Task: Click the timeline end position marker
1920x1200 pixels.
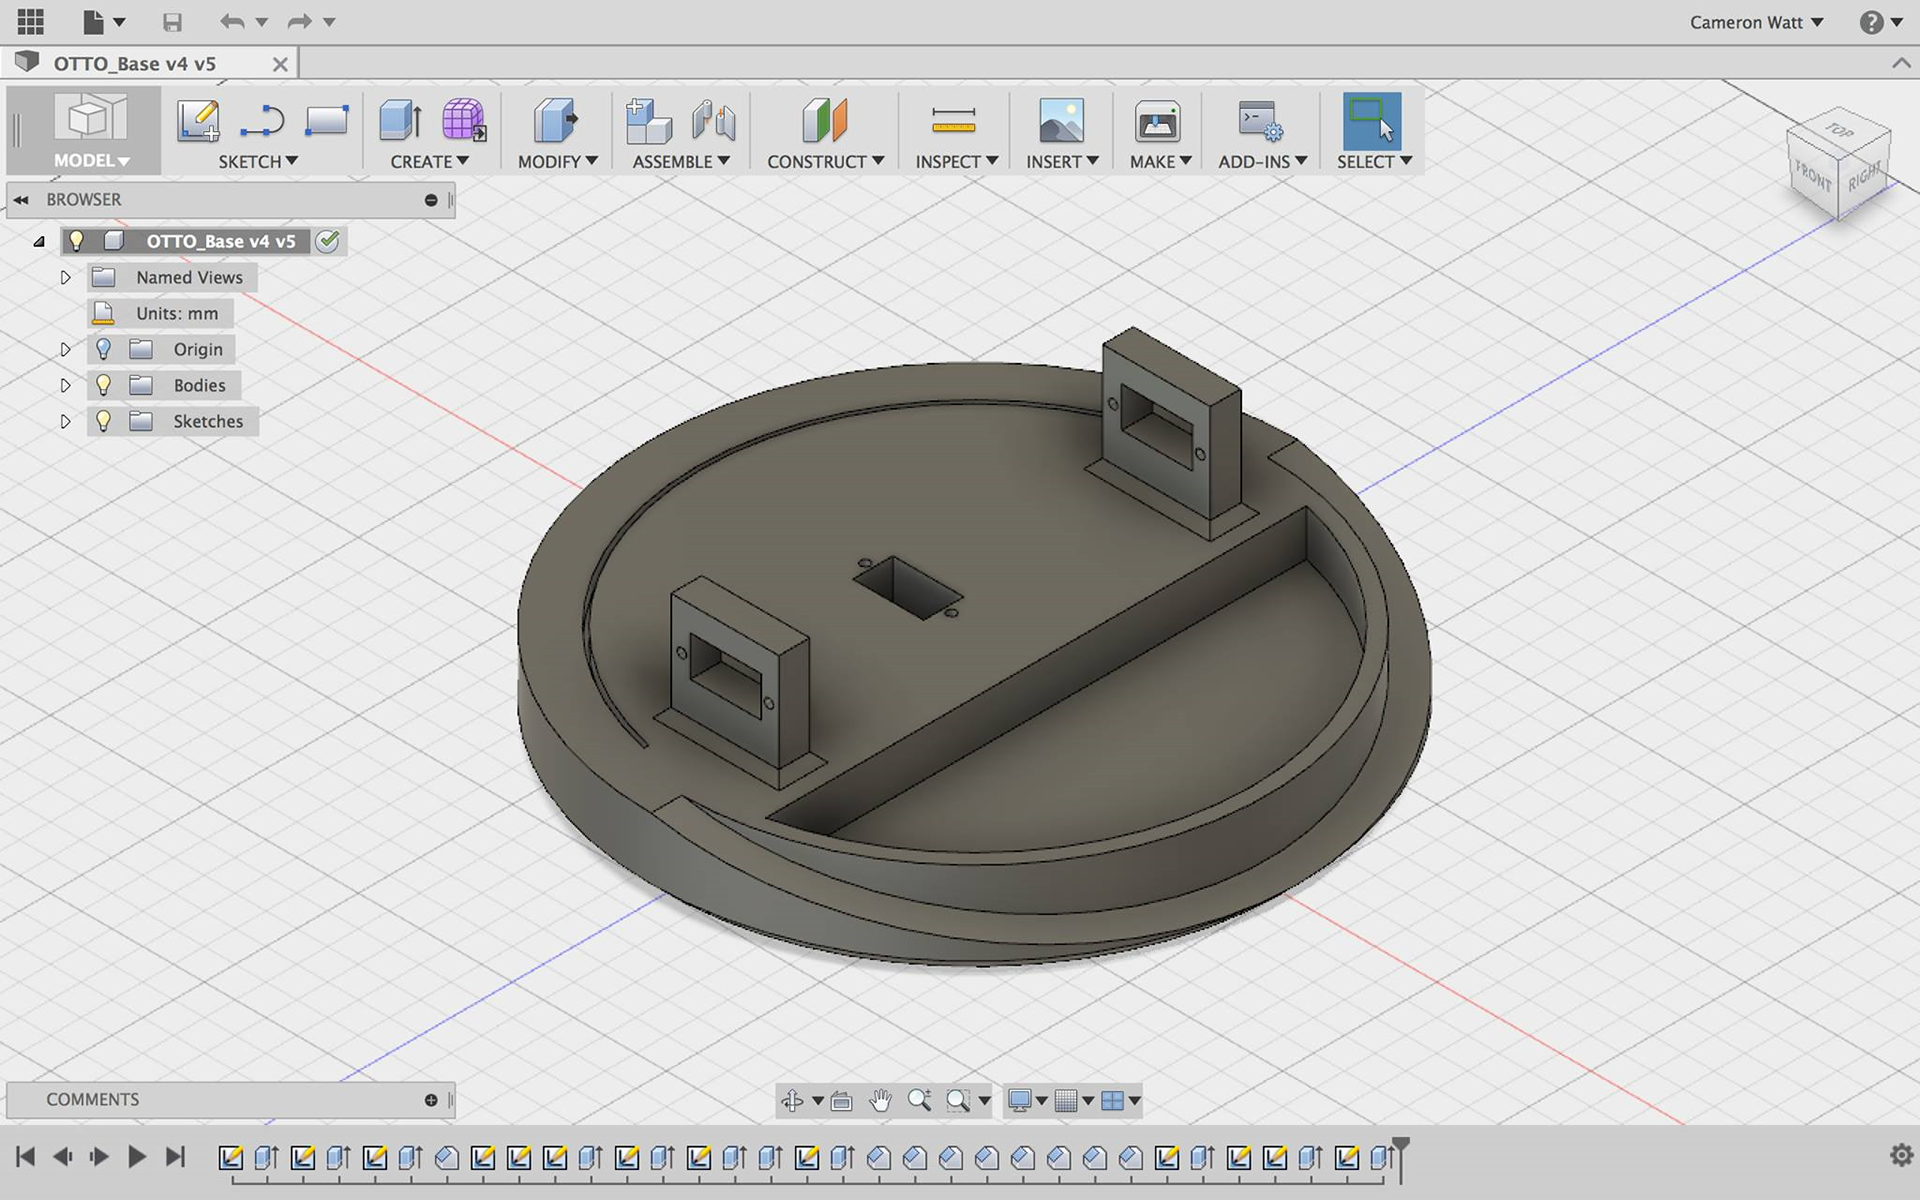Action: tap(1401, 1158)
